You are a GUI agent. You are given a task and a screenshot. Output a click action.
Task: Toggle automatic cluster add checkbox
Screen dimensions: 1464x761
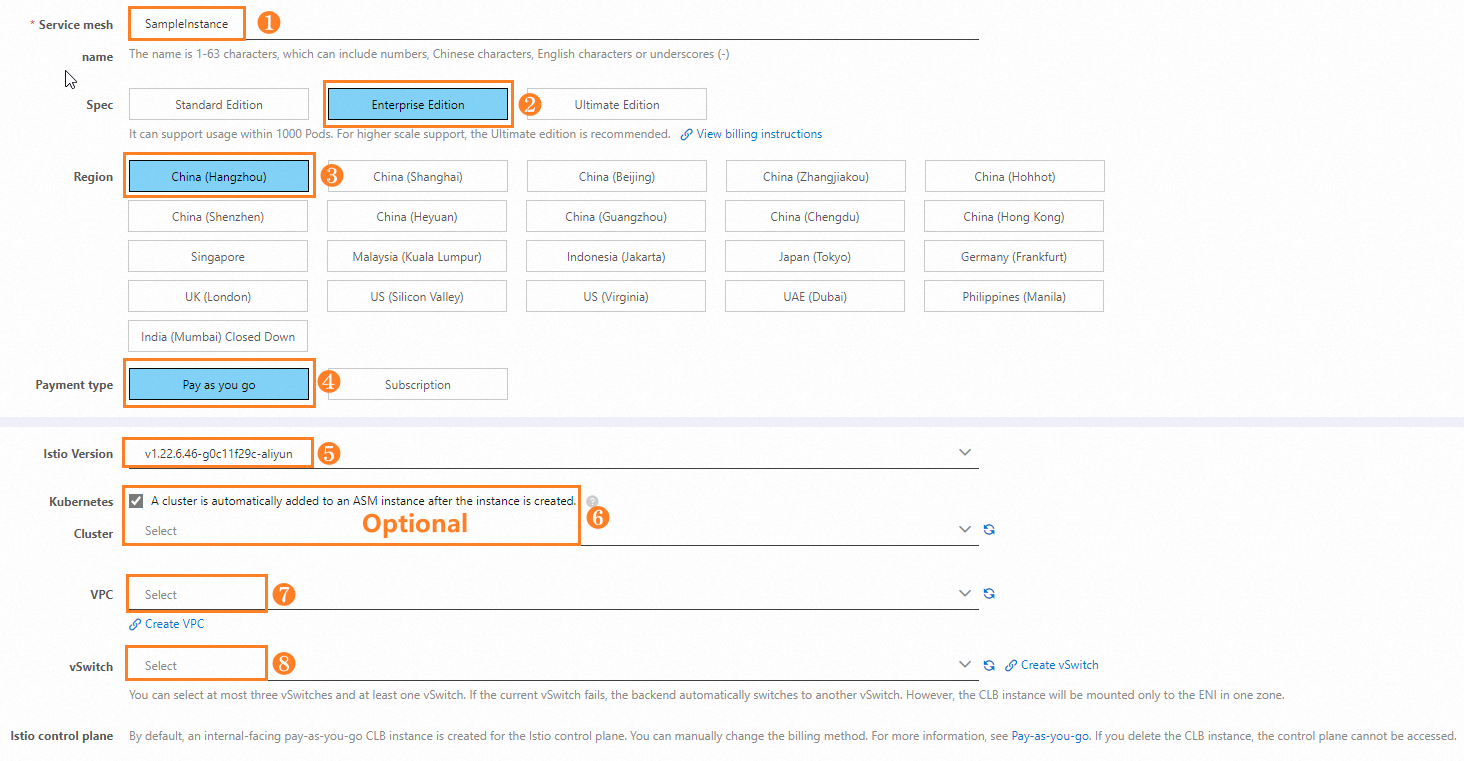pyautogui.click(x=136, y=501)
